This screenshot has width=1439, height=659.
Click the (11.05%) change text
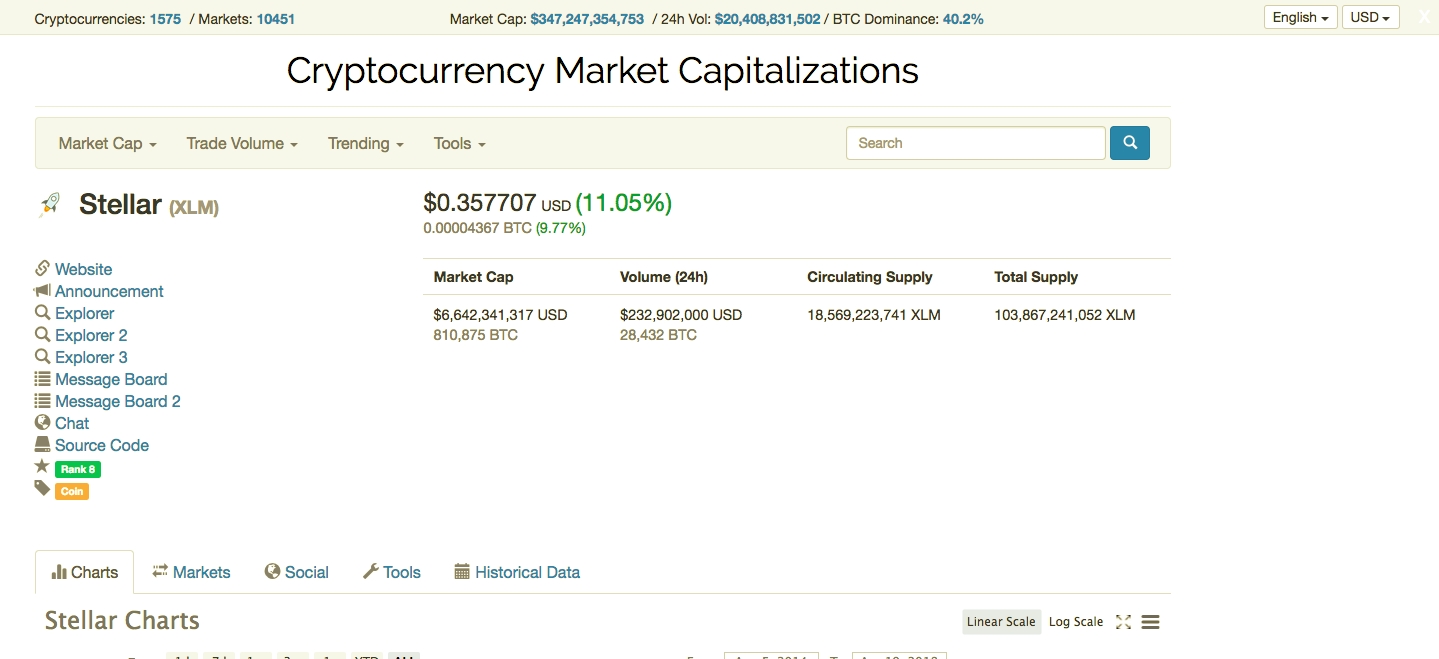tap(624, 203)
